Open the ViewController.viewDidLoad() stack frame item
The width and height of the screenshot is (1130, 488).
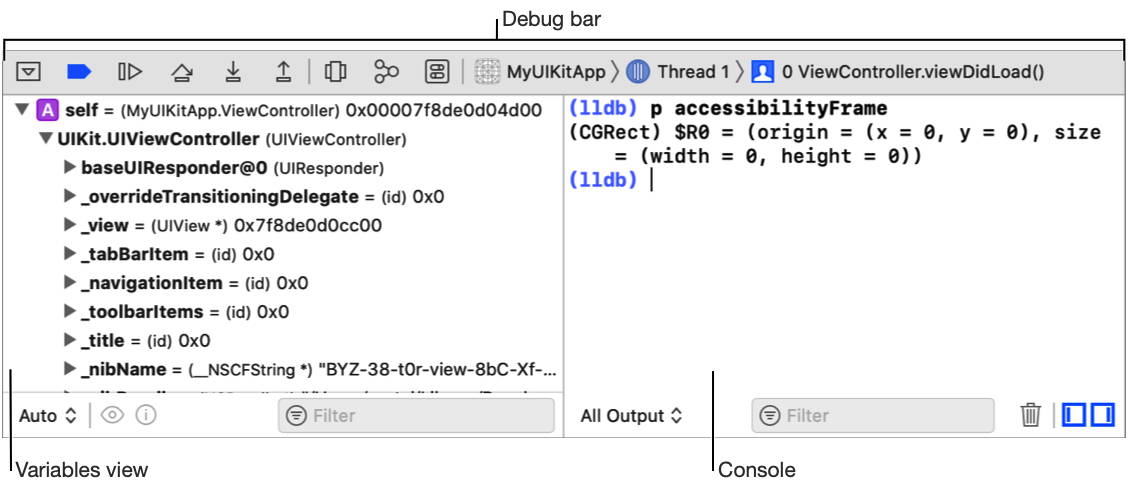[897, 71]
